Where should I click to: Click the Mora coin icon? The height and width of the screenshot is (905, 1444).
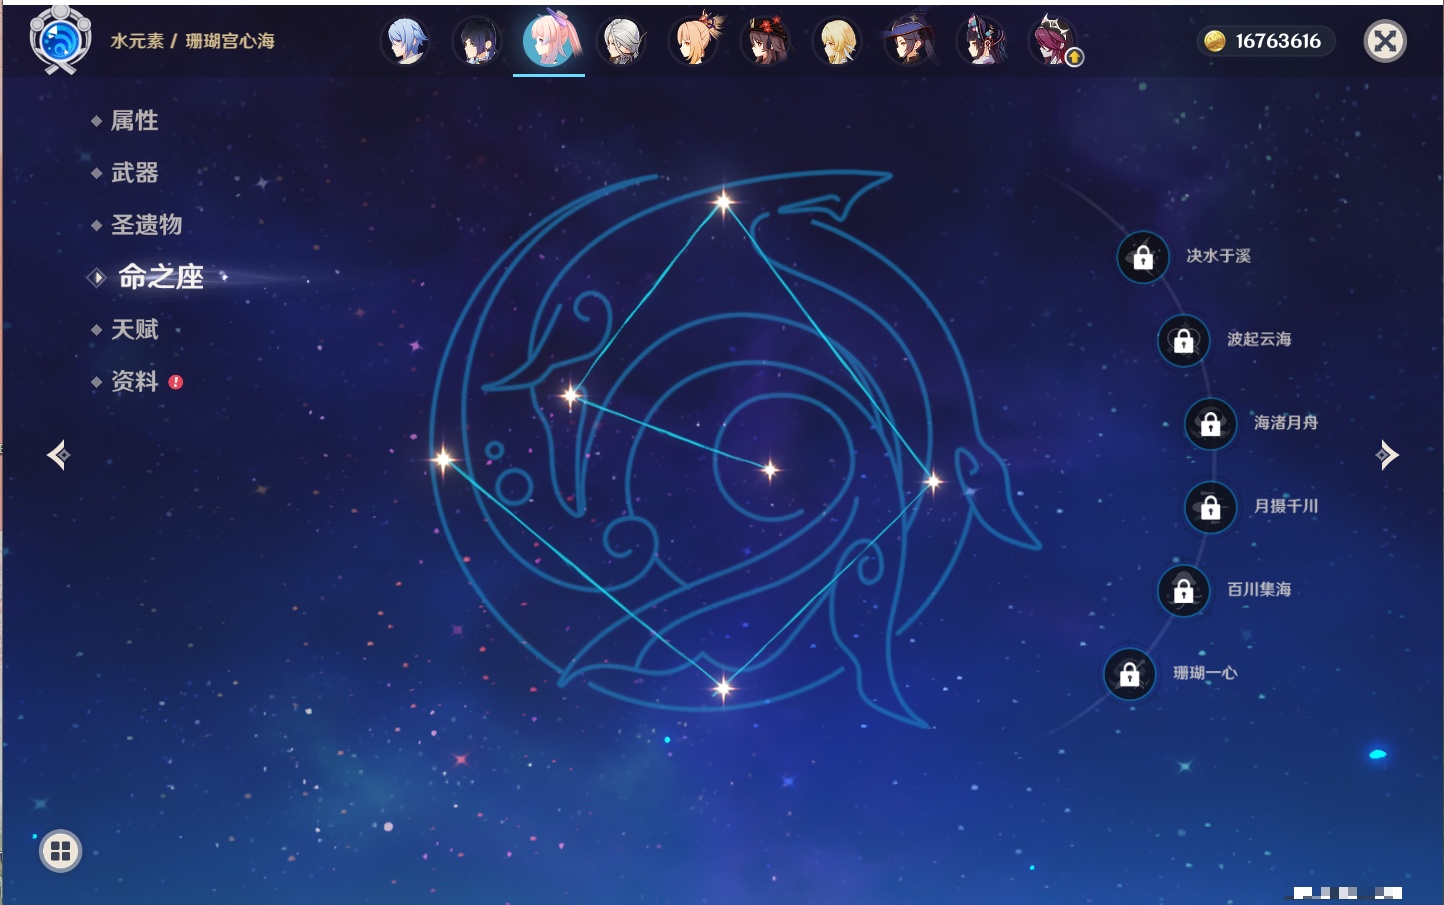[1214, 41]
